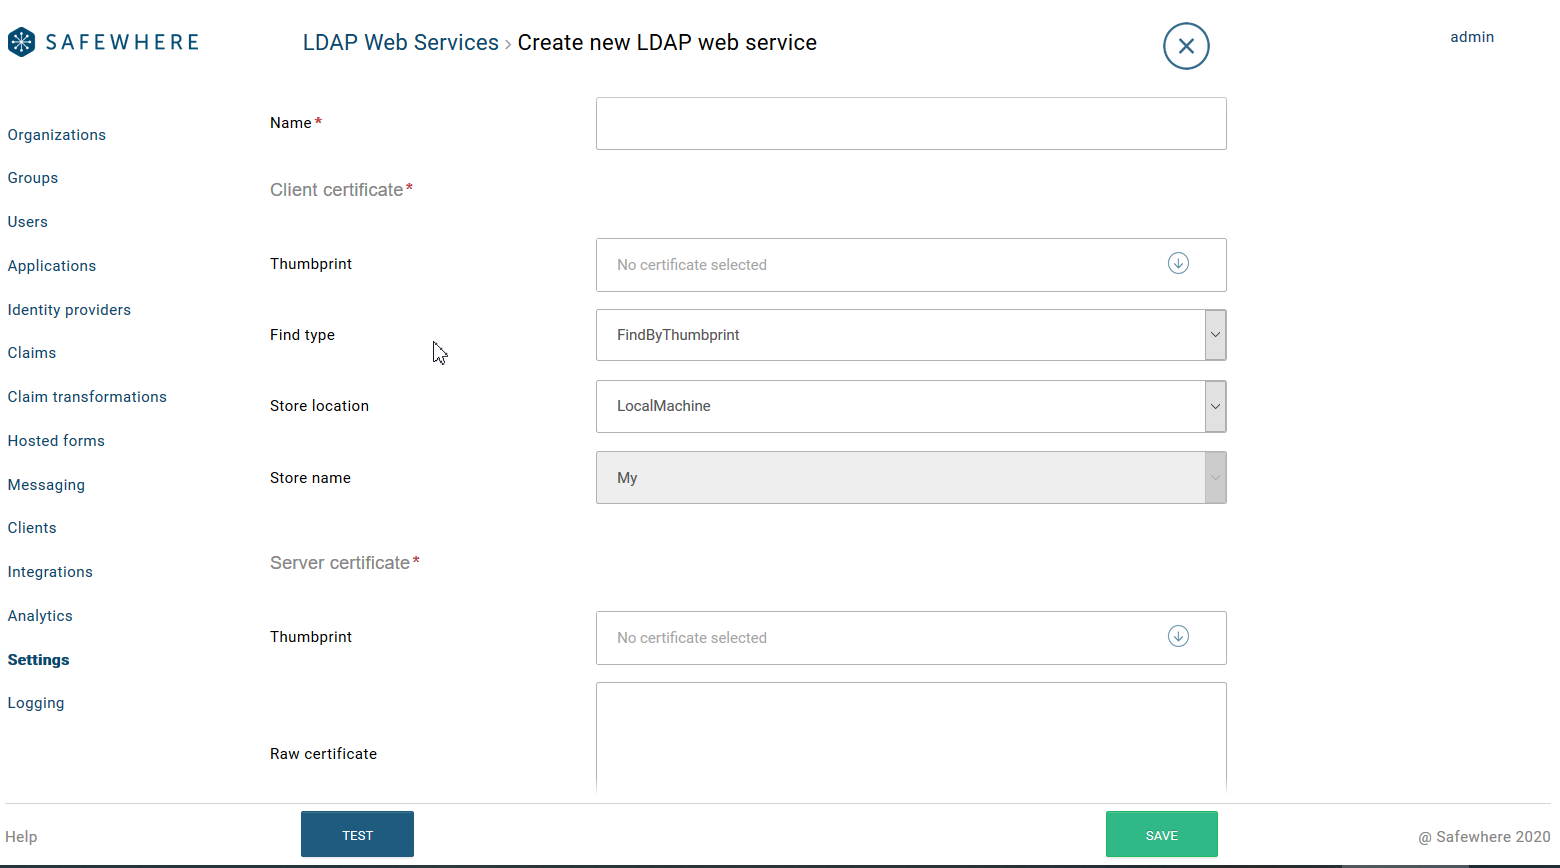This screenshot has height=868, width=1560.
Task: Close the Create new LDAP web service form
Action: (1186, 46)
